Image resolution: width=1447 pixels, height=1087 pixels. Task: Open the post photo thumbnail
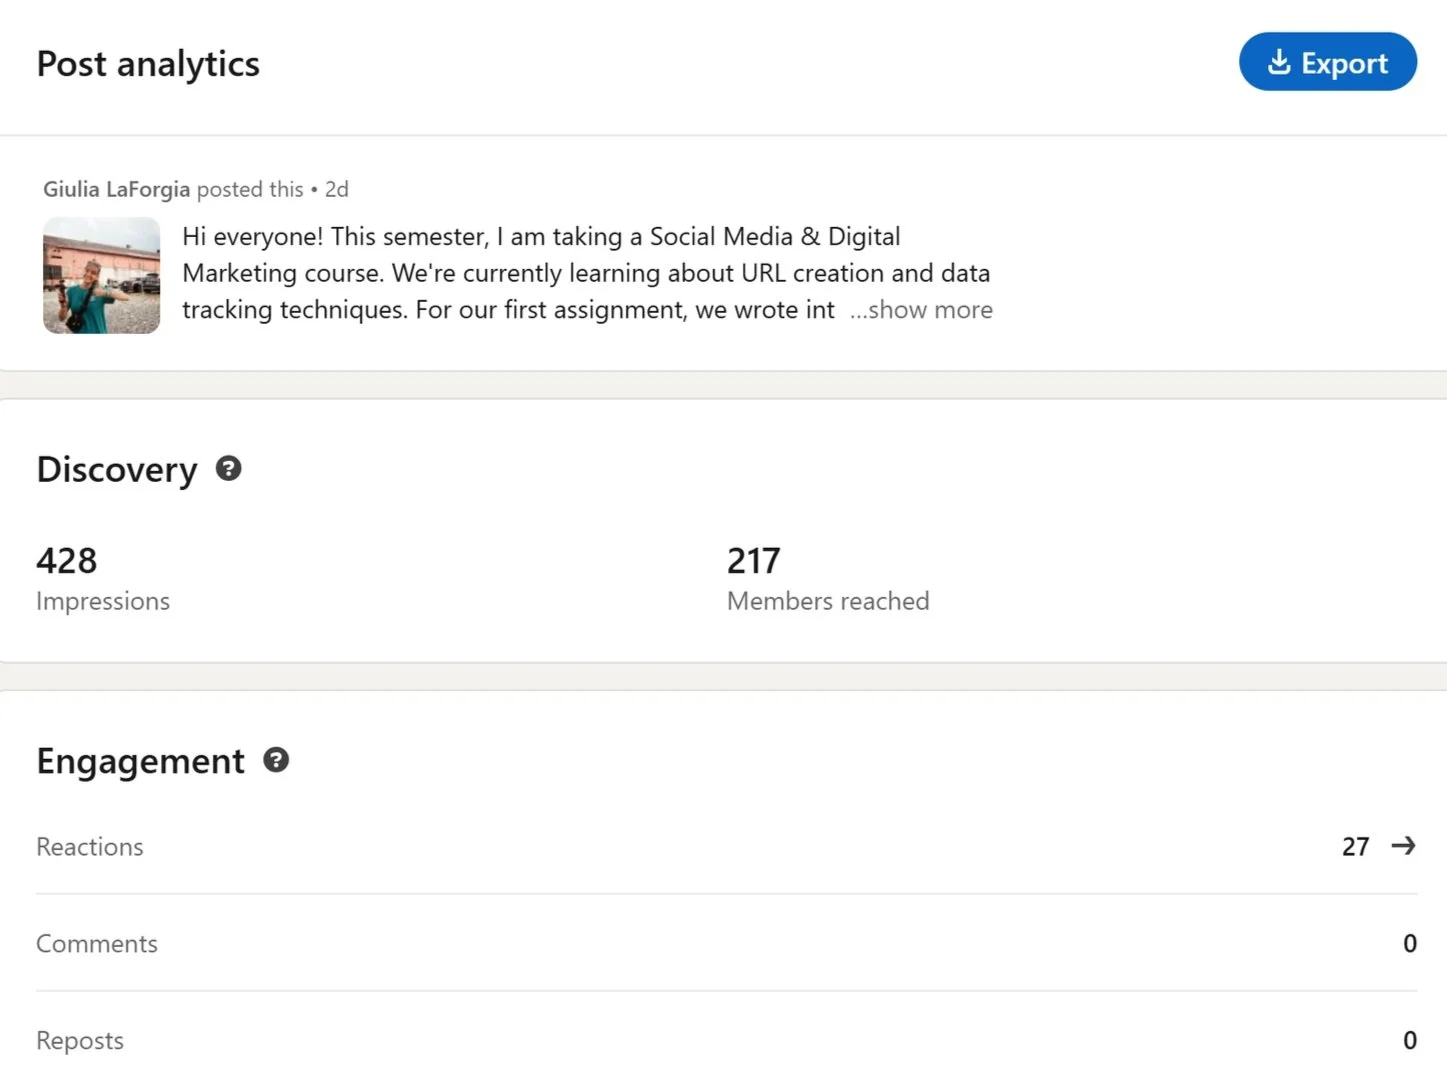point(101,275)
